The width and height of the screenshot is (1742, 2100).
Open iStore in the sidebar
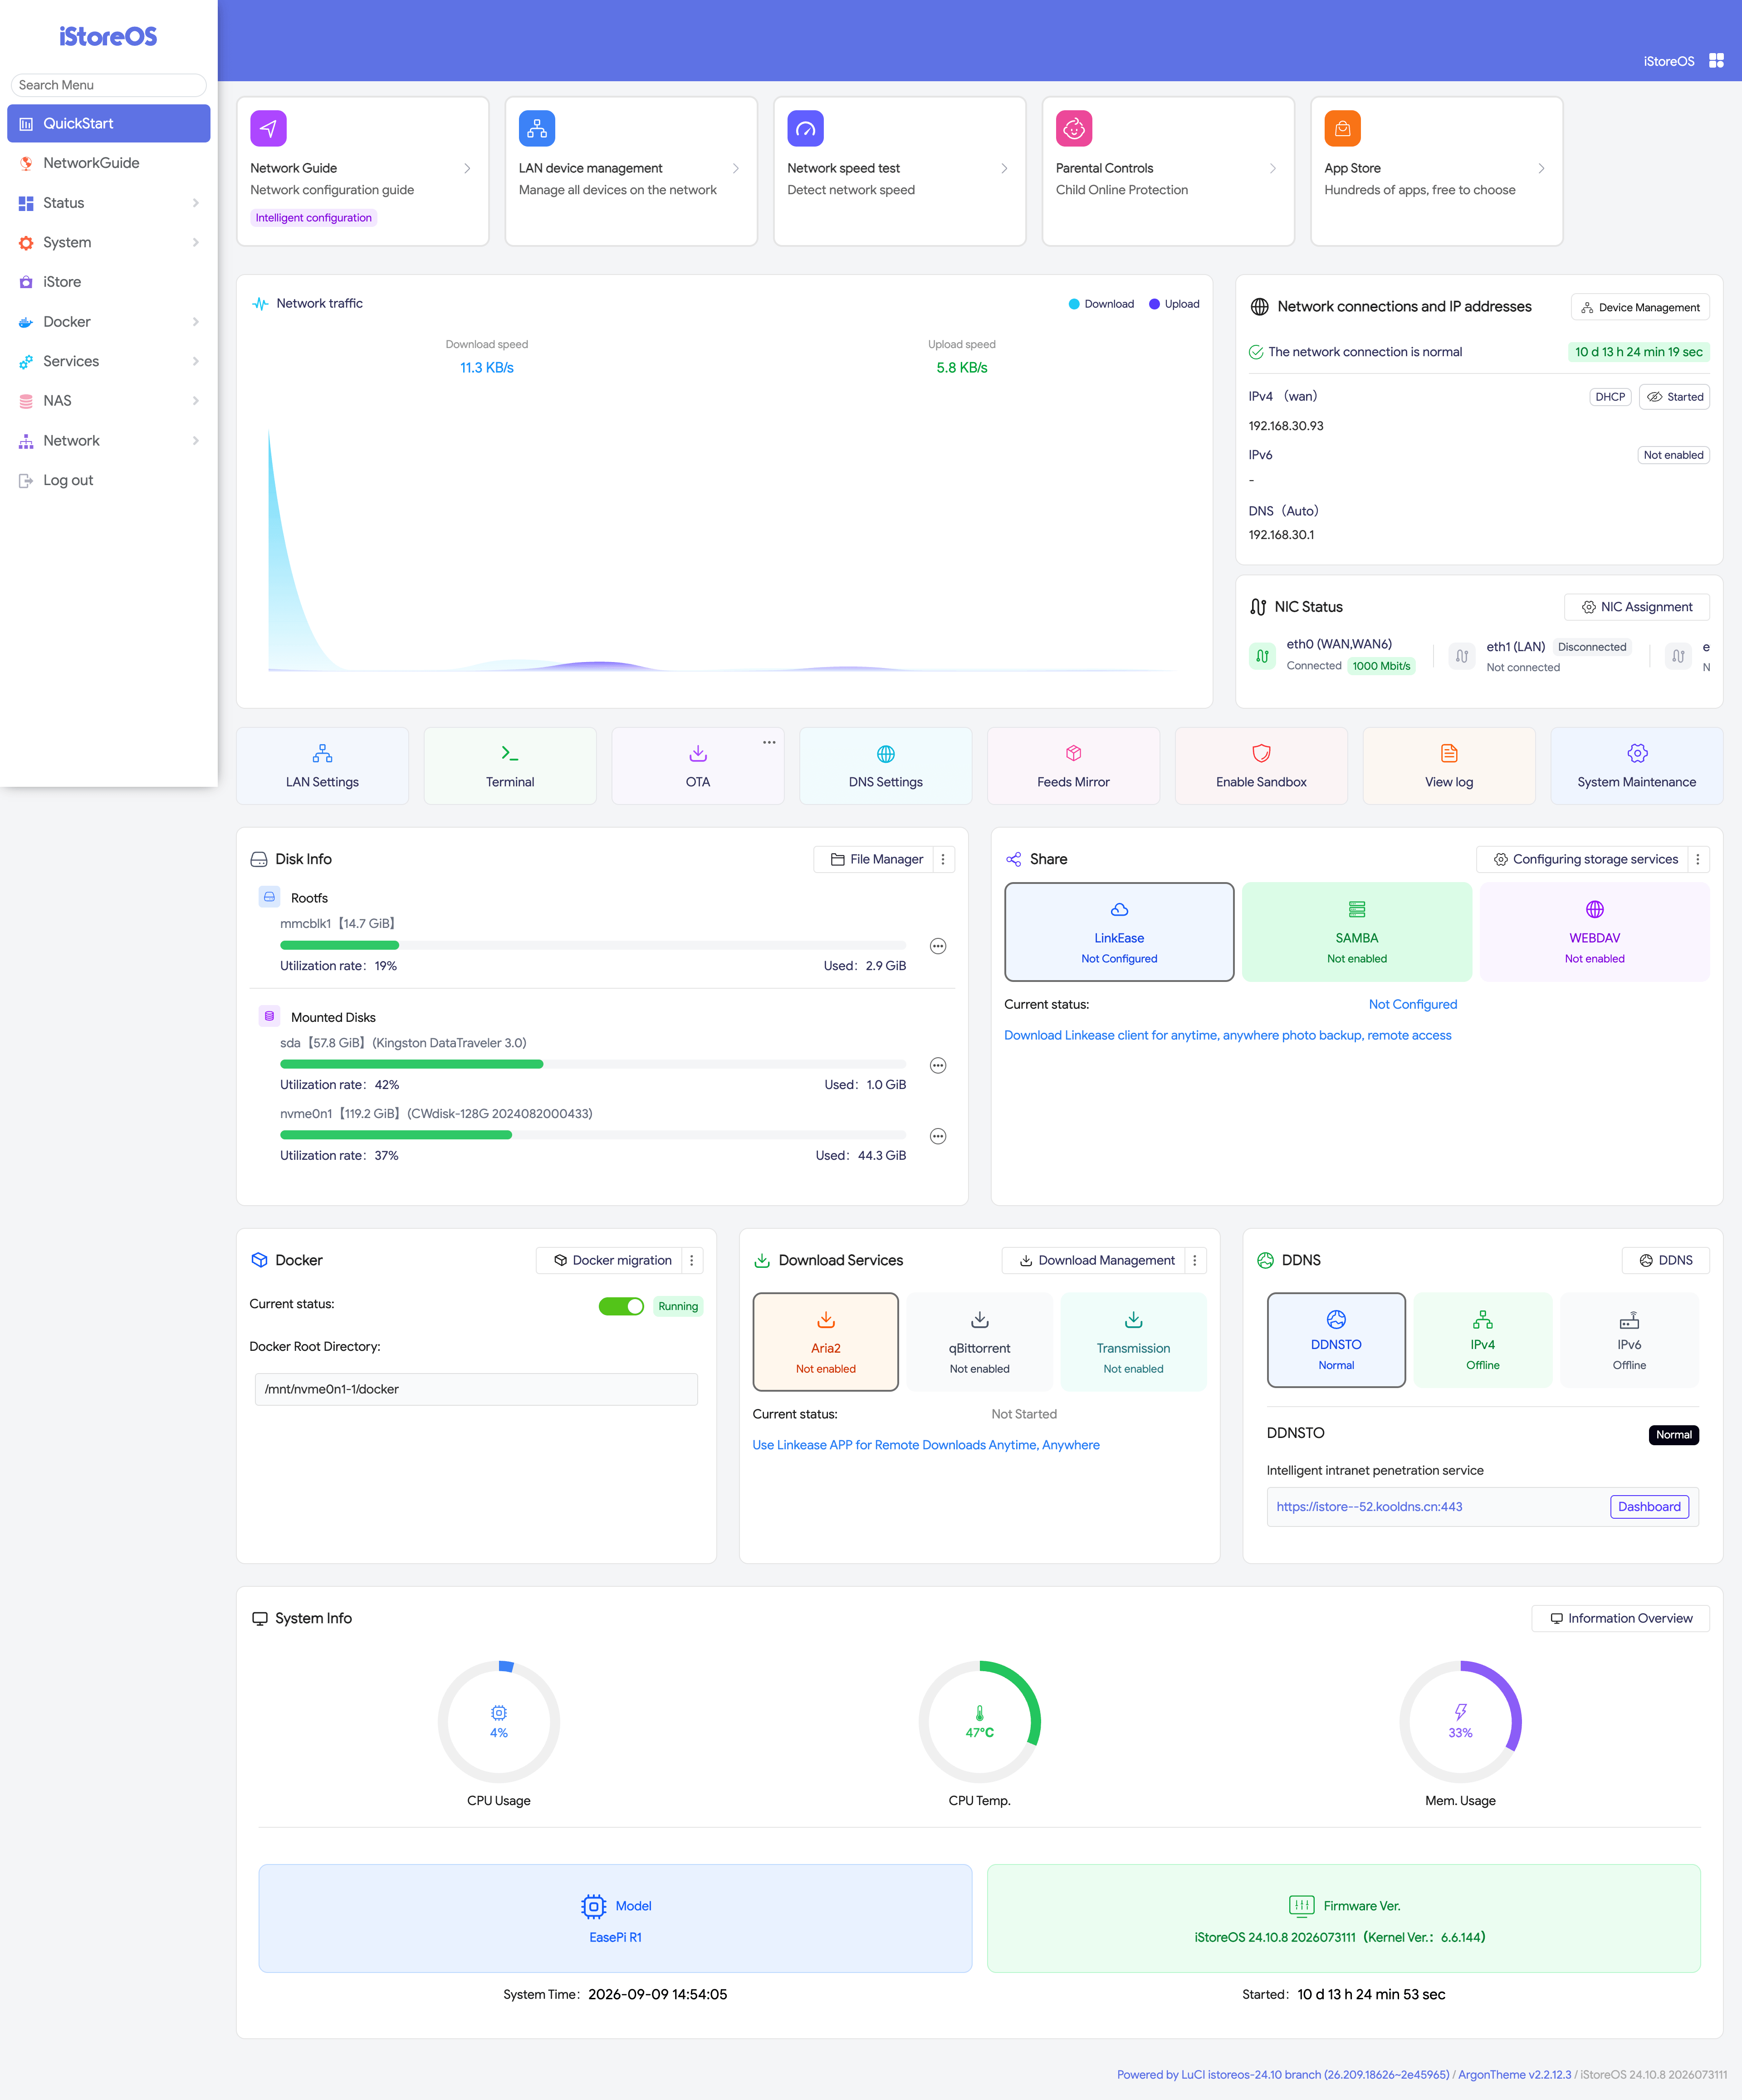[x=109, y=282]
